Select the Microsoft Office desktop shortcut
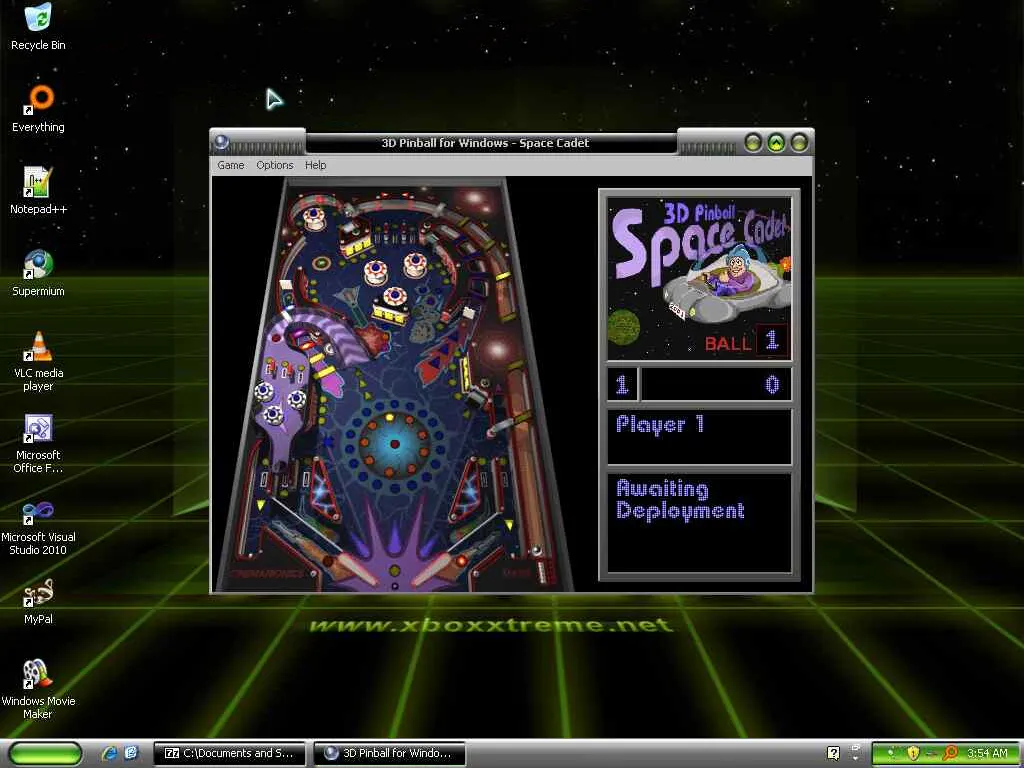The image size is (1024, 768). tap(38, 443)
